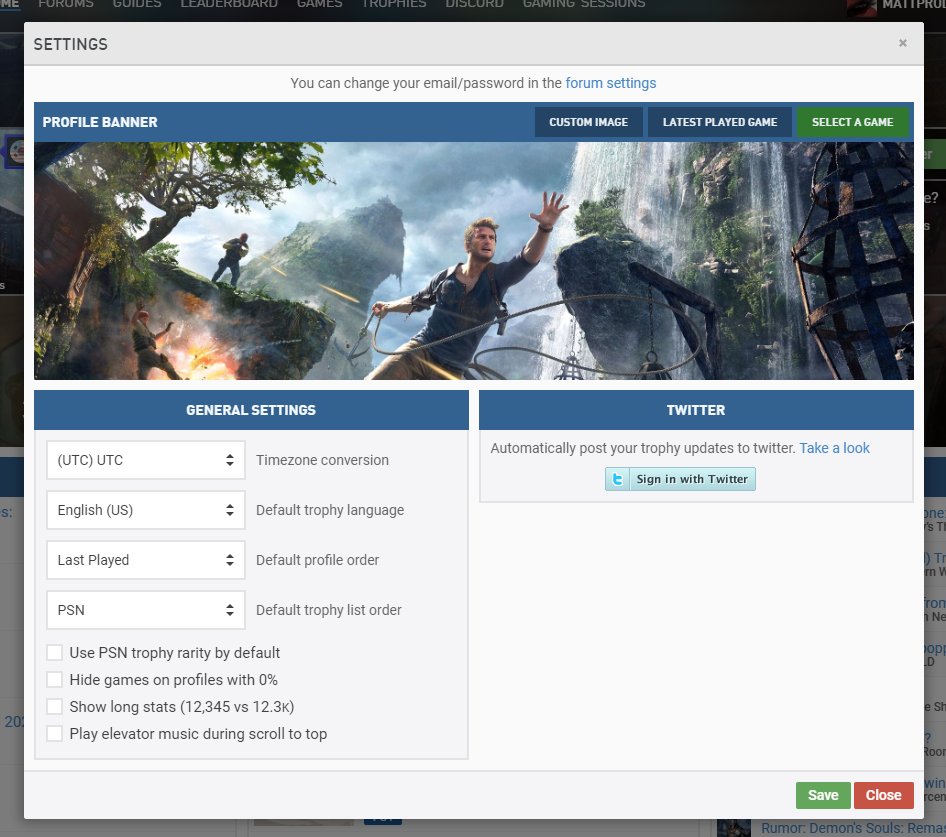Toggle Play elevator music during scroll to top
The width and height of the screenshot is (946, 837).
click(x=54, y=734)
